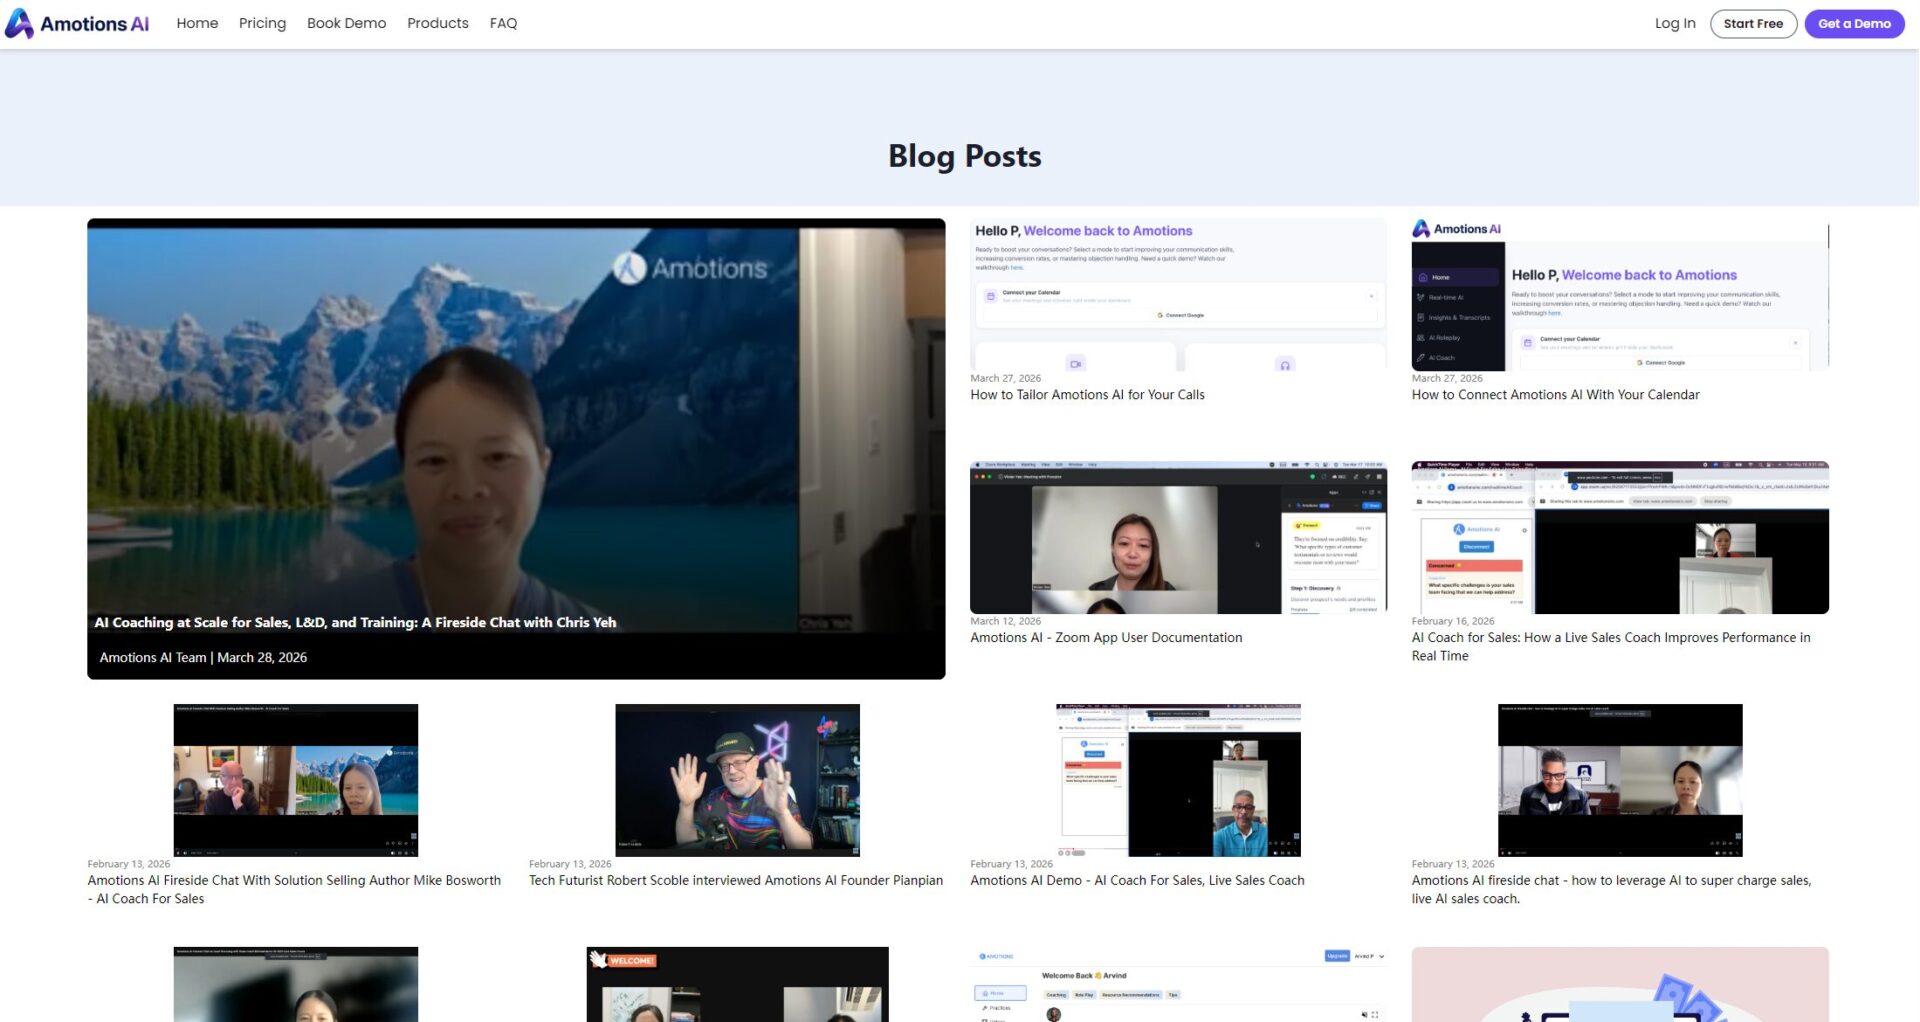
Task: Go to the Pricing page
Action: tap(262, 23)
